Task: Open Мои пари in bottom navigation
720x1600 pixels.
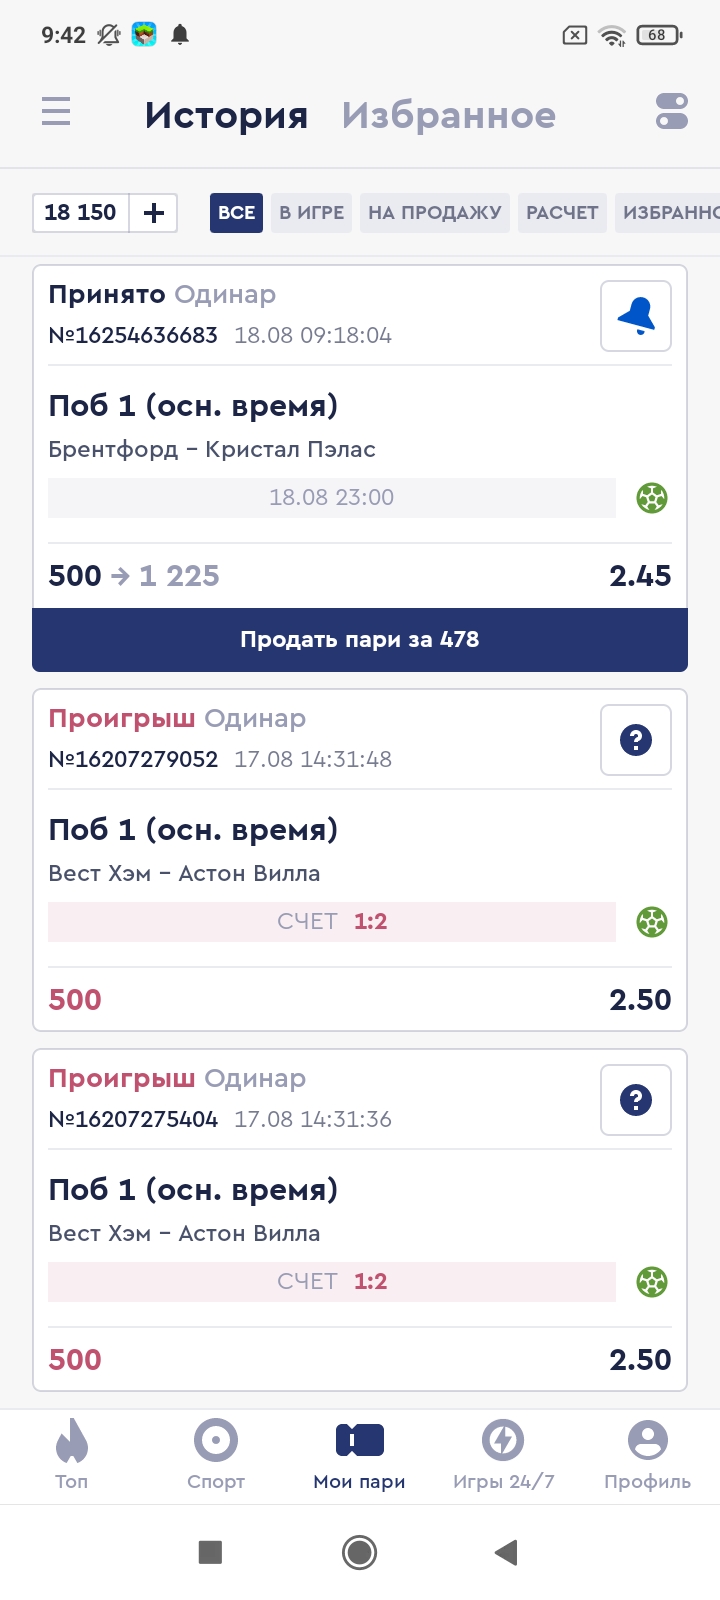Action: [x=360, y=1455]
